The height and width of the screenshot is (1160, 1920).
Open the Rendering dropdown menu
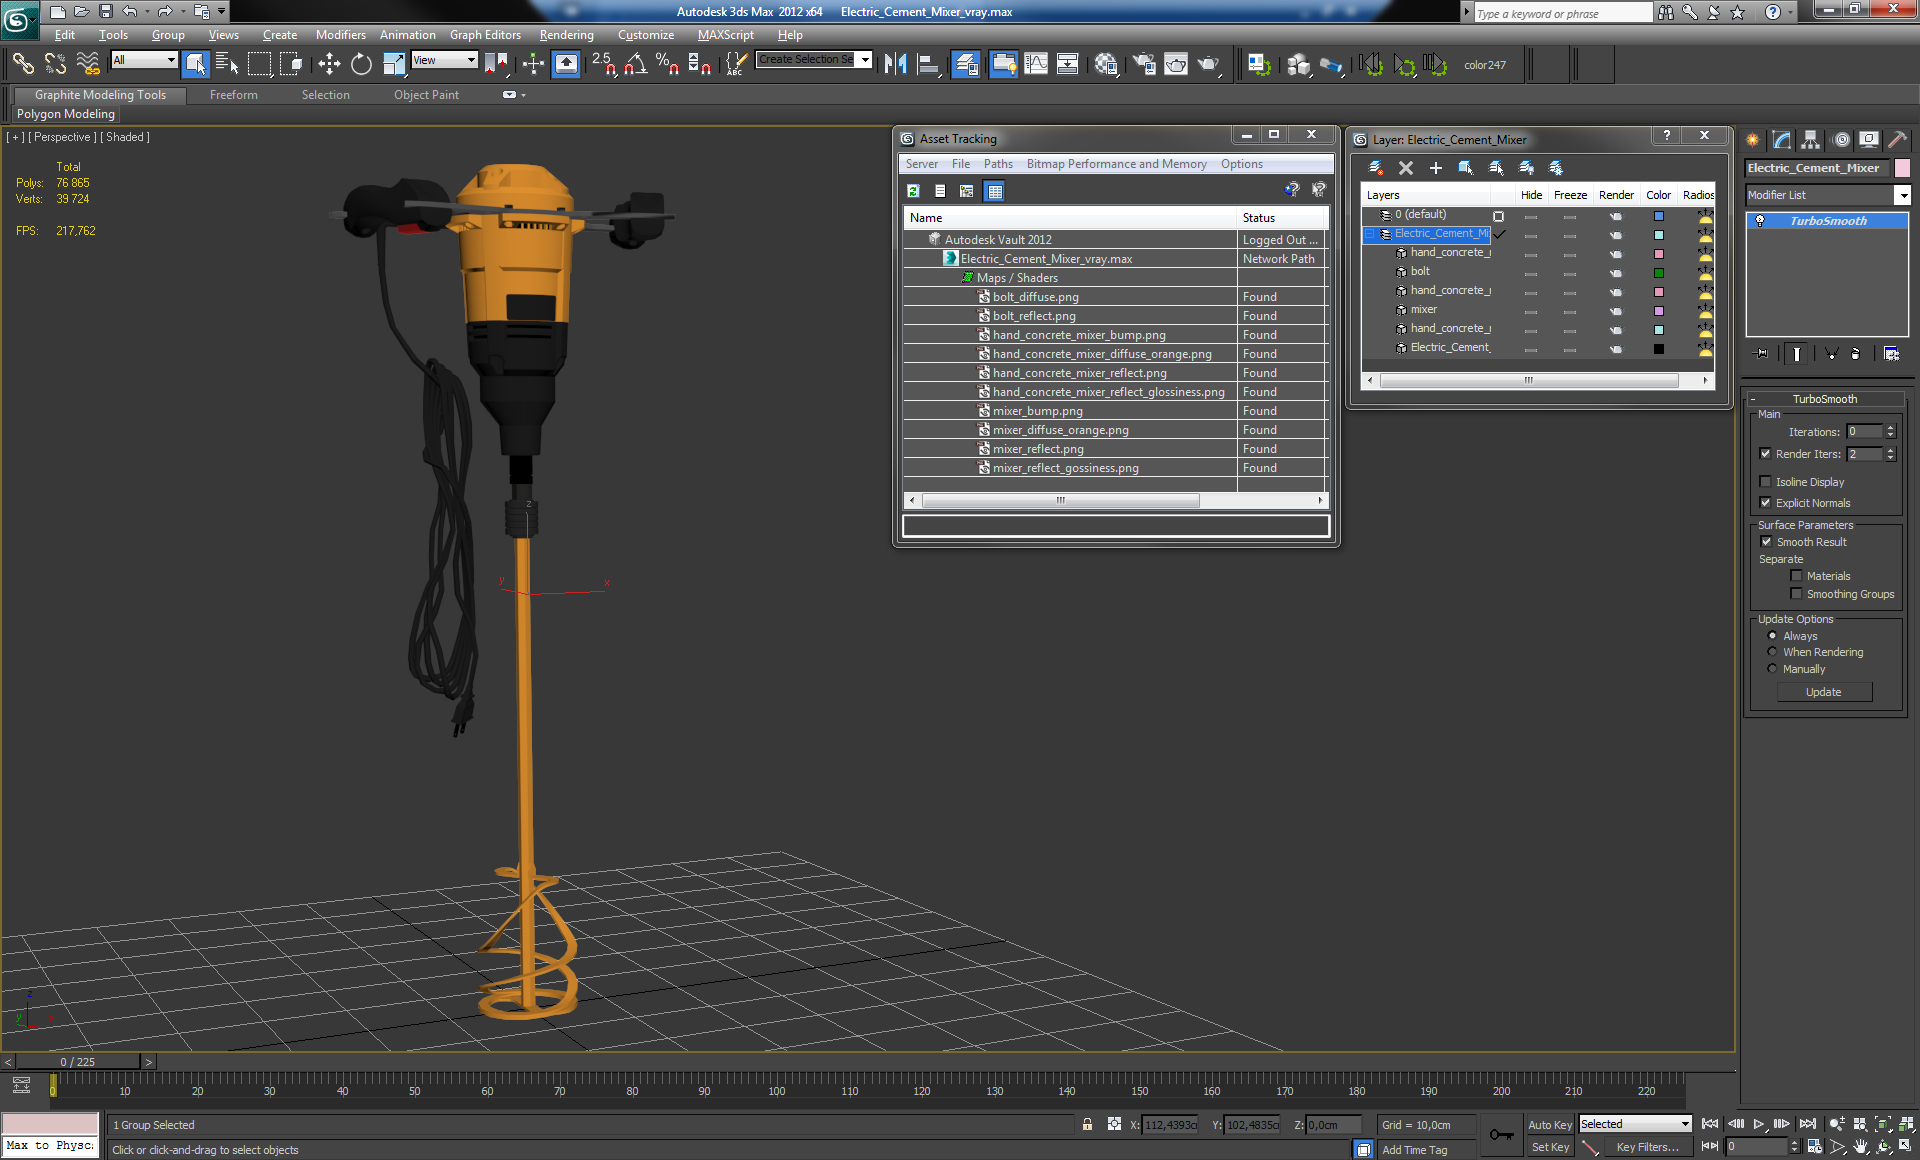click(564, 34)
